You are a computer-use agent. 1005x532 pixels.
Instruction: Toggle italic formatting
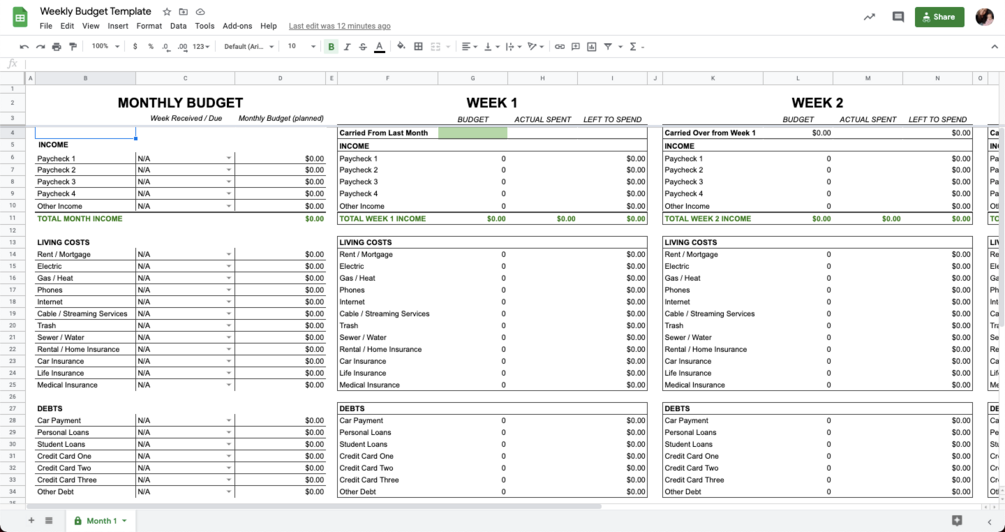347,47
